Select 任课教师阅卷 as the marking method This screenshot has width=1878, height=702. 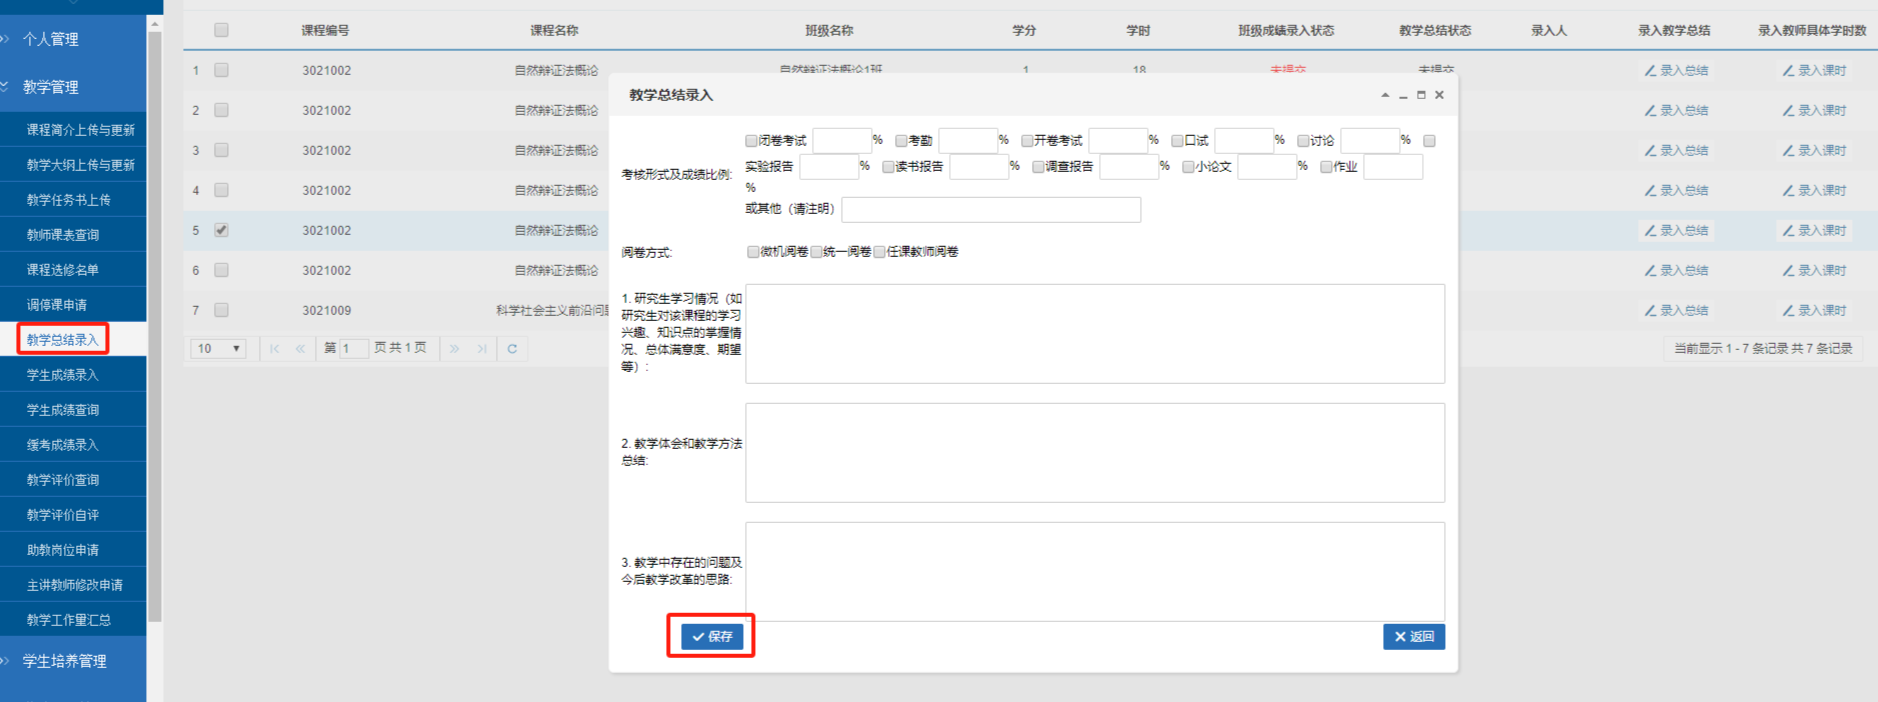click(880, 252)
